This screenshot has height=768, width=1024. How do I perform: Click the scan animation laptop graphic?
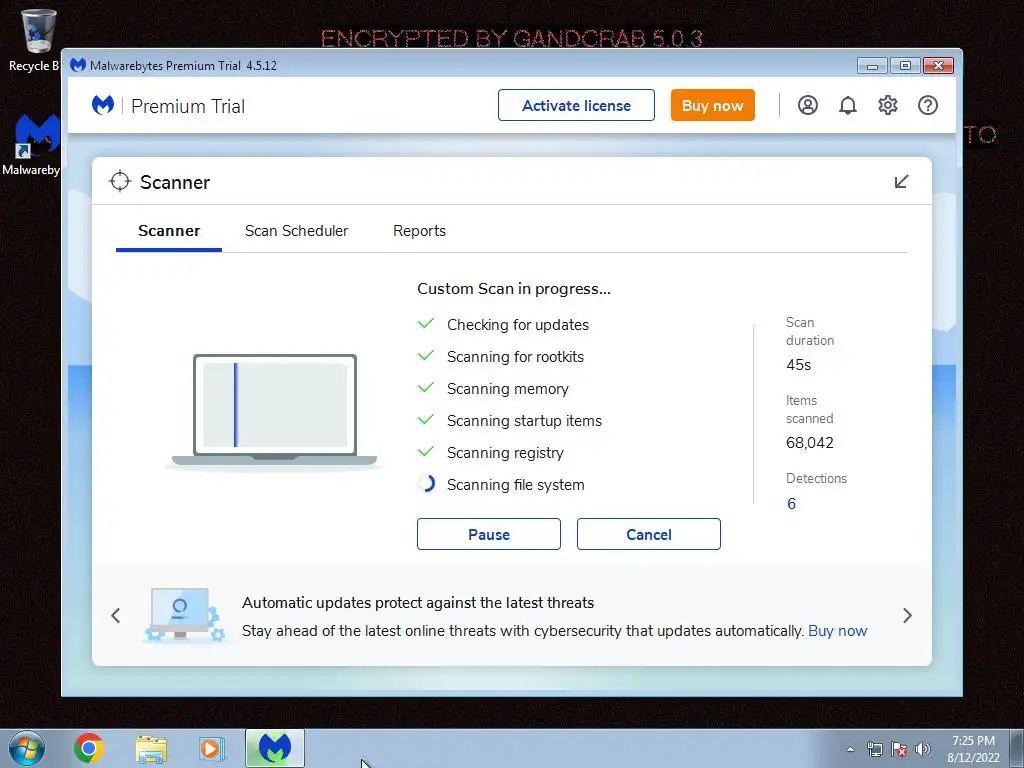tap(274, 410)
